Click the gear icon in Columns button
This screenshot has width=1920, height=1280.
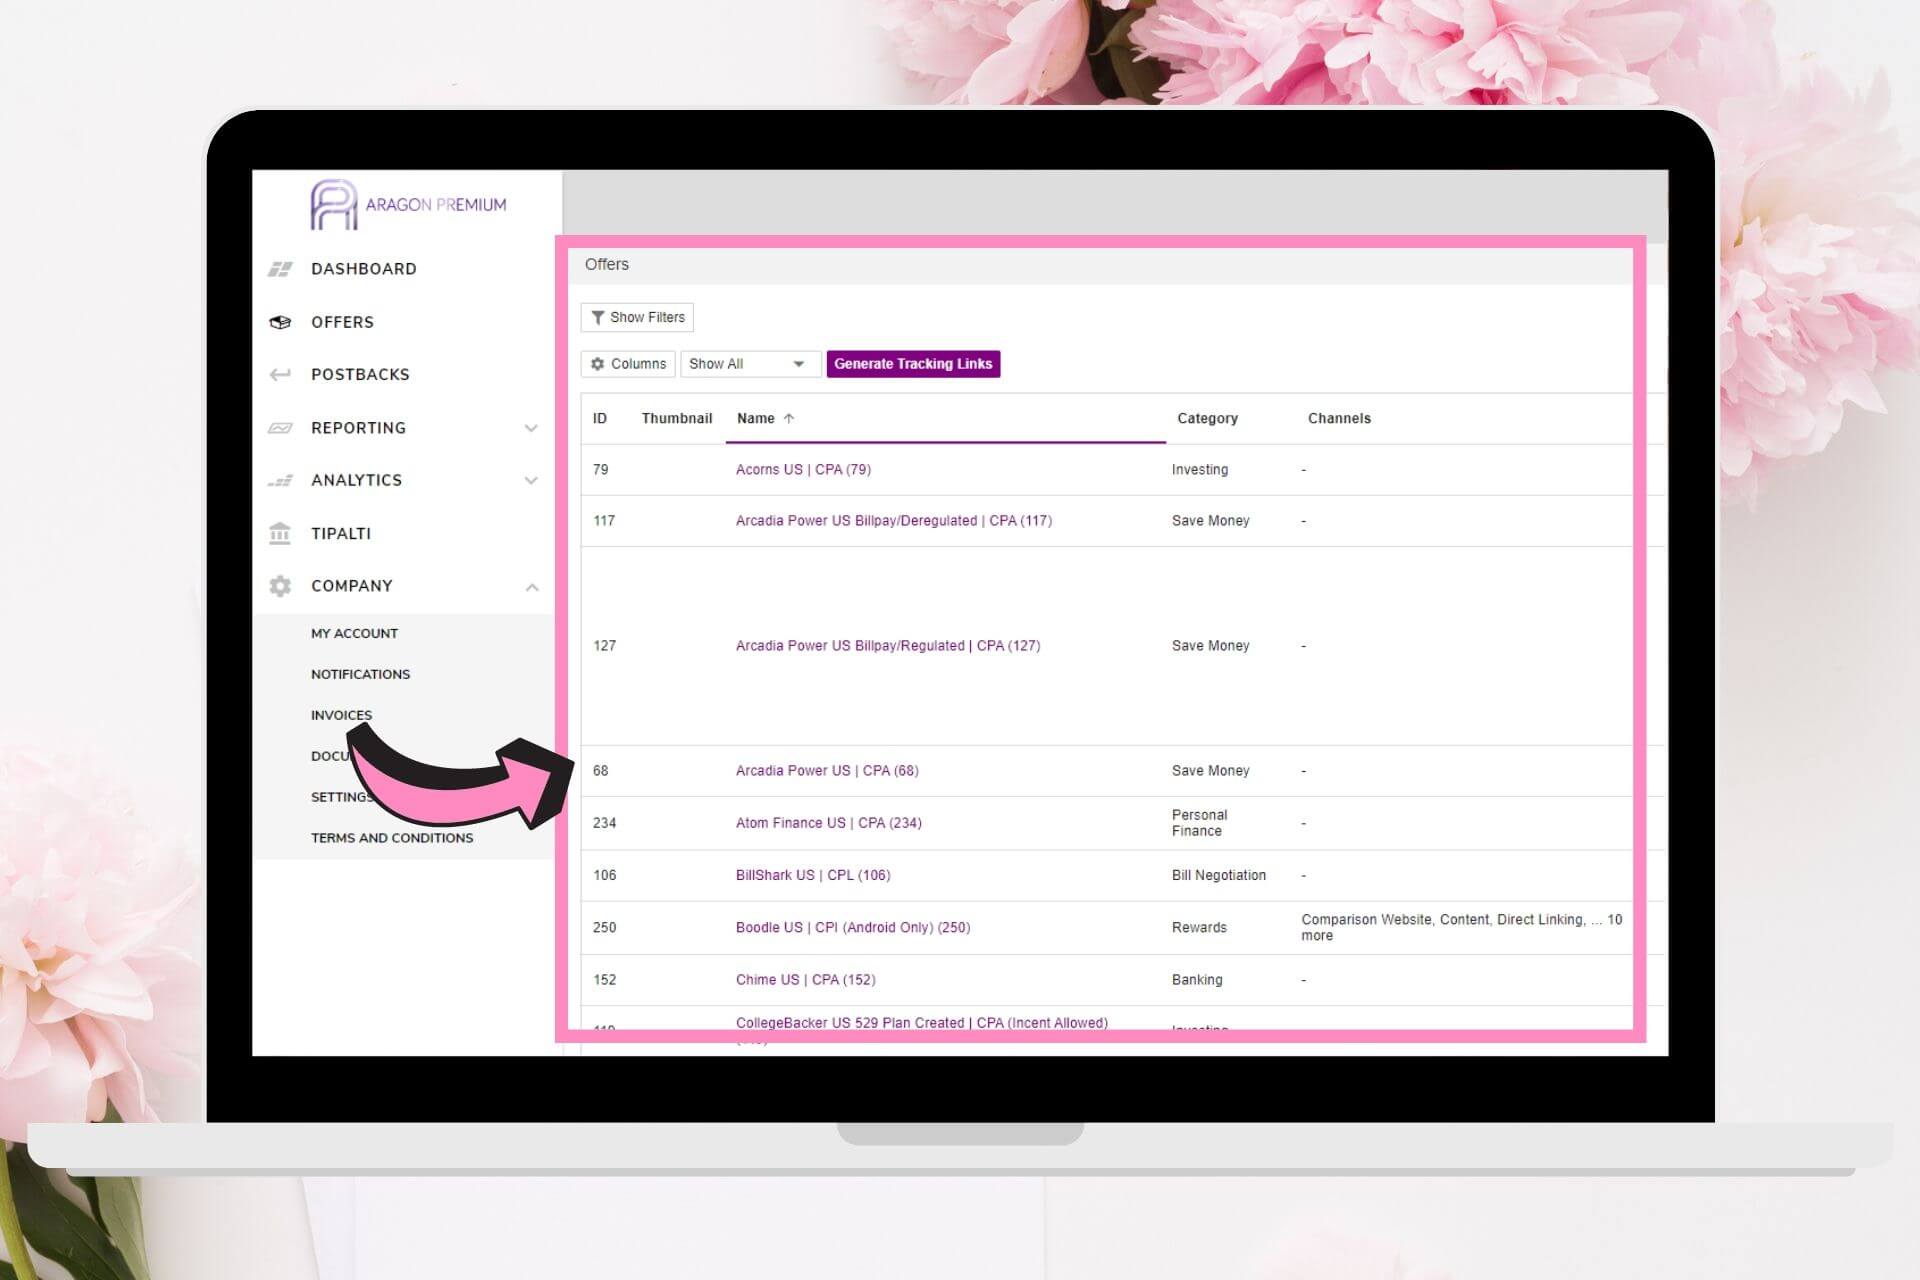coord(598,364)
